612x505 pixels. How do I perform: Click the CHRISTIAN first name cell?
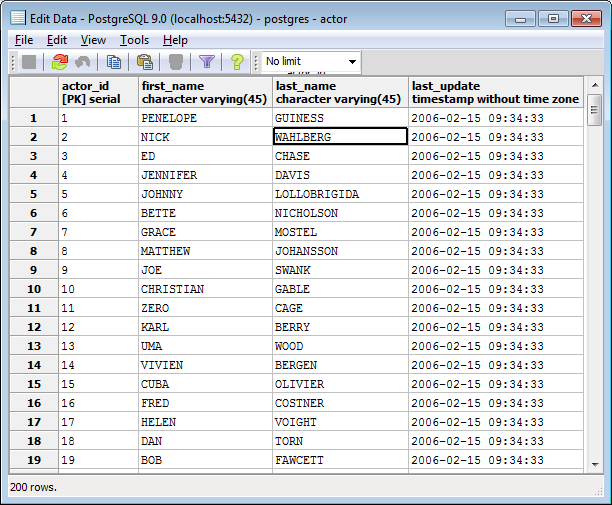[205, 289]
